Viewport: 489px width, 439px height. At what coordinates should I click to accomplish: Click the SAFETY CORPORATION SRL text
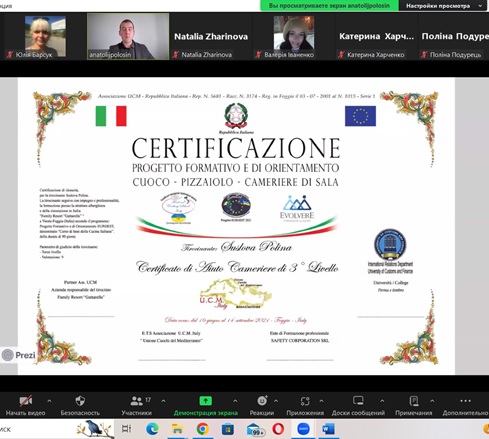[300, 341]
